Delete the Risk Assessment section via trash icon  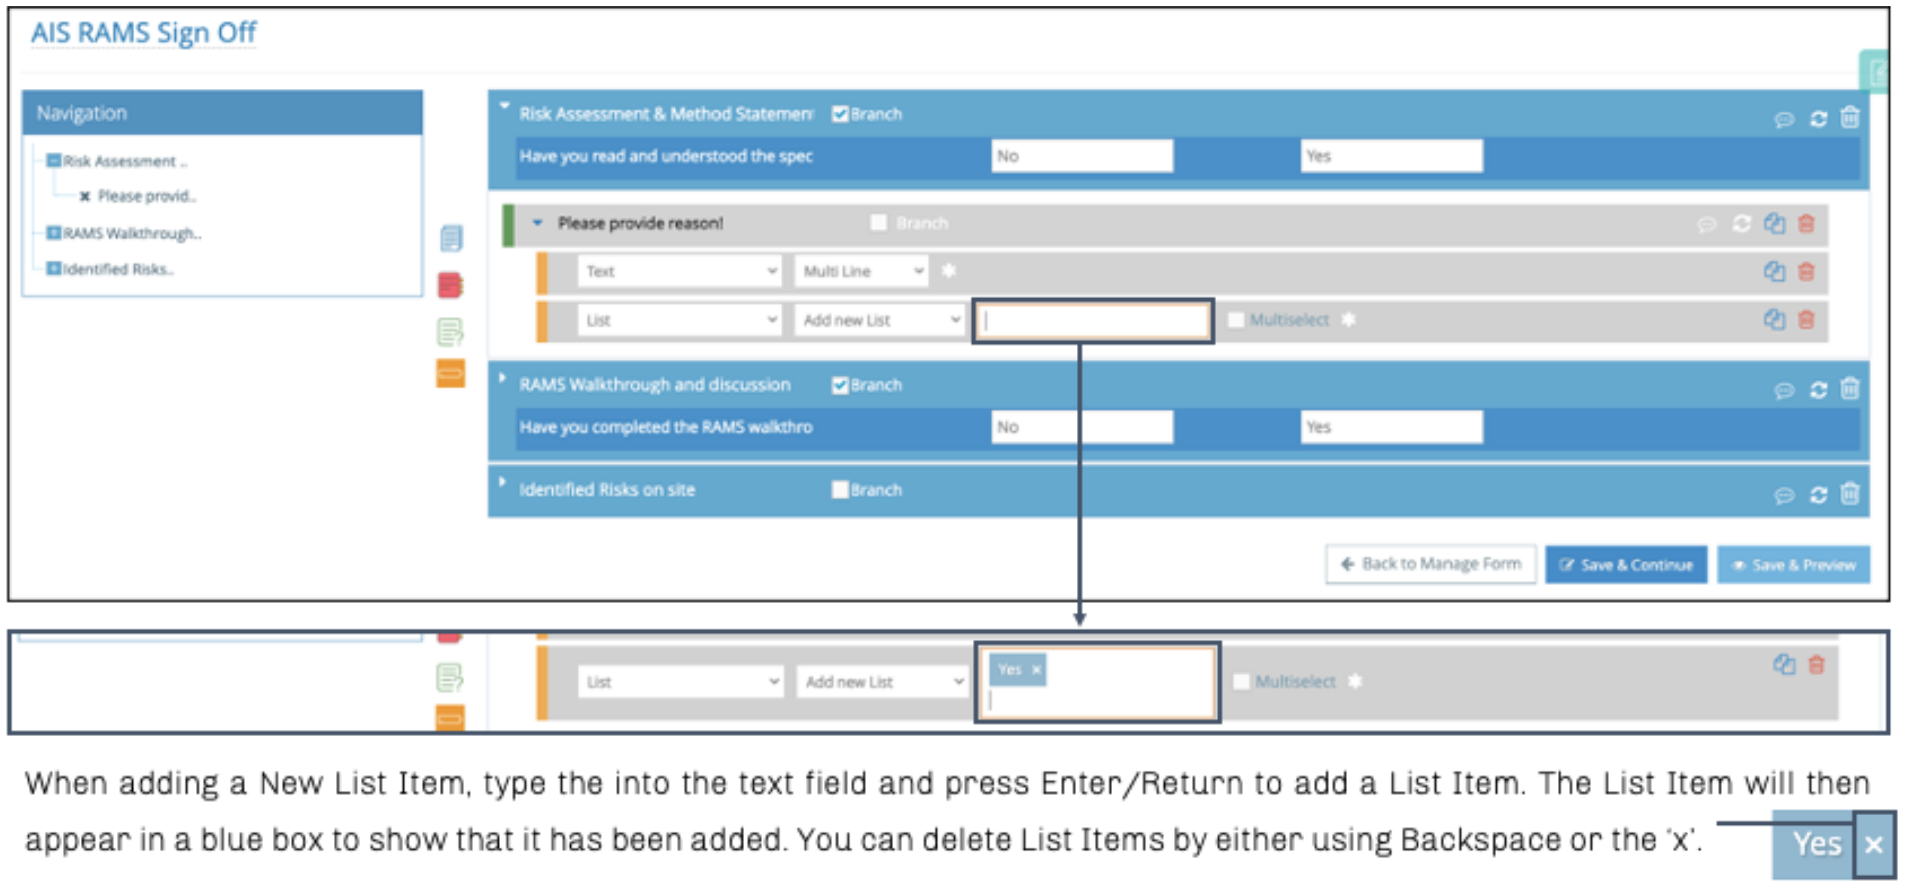coord(1850,117)
